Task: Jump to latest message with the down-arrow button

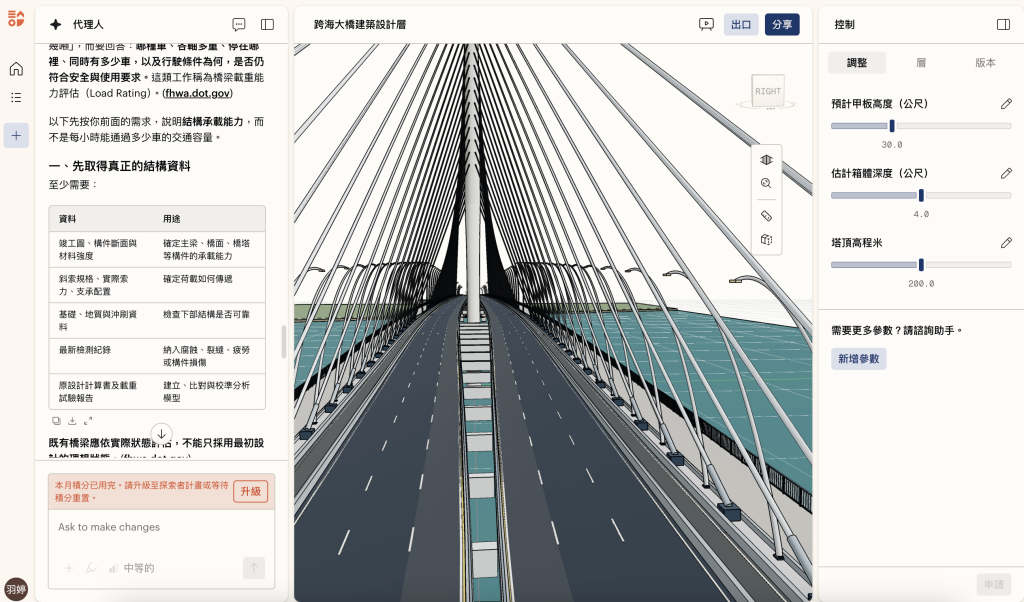Action: click(161, 434)
